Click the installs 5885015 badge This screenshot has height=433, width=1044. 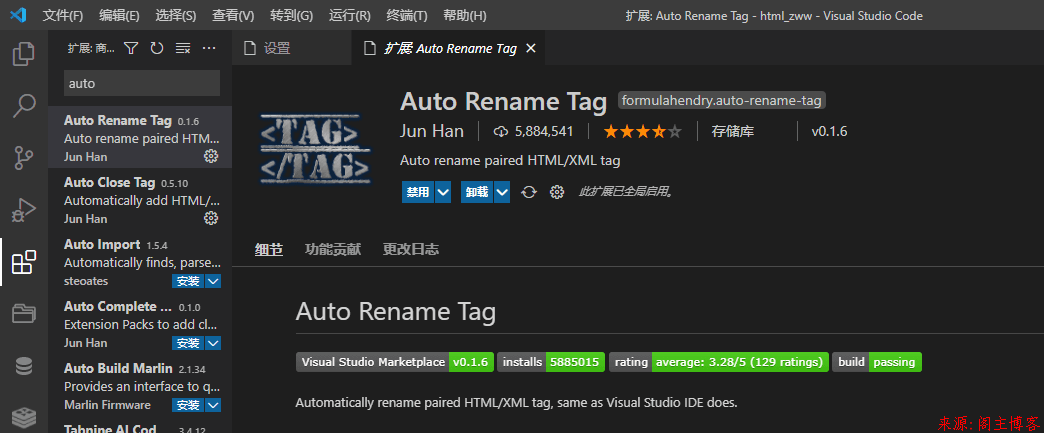[x=551, y=362]
